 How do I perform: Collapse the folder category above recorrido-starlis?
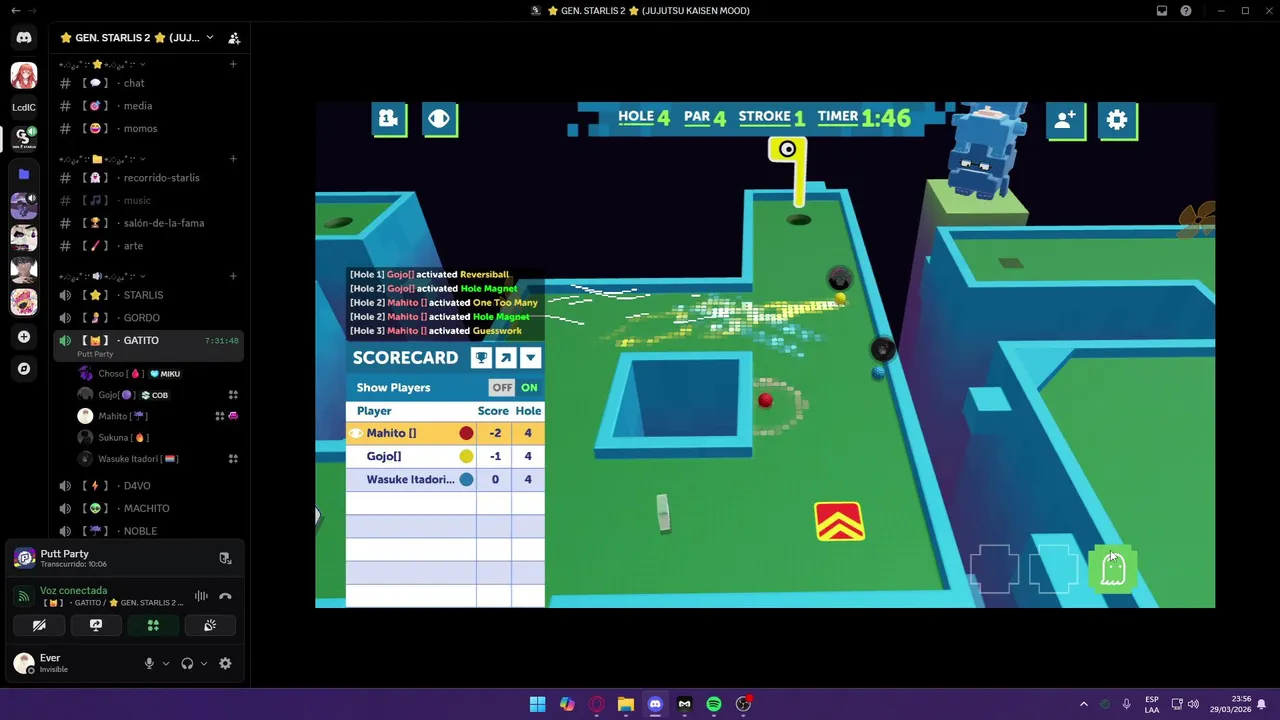click(x=102, y=159)
